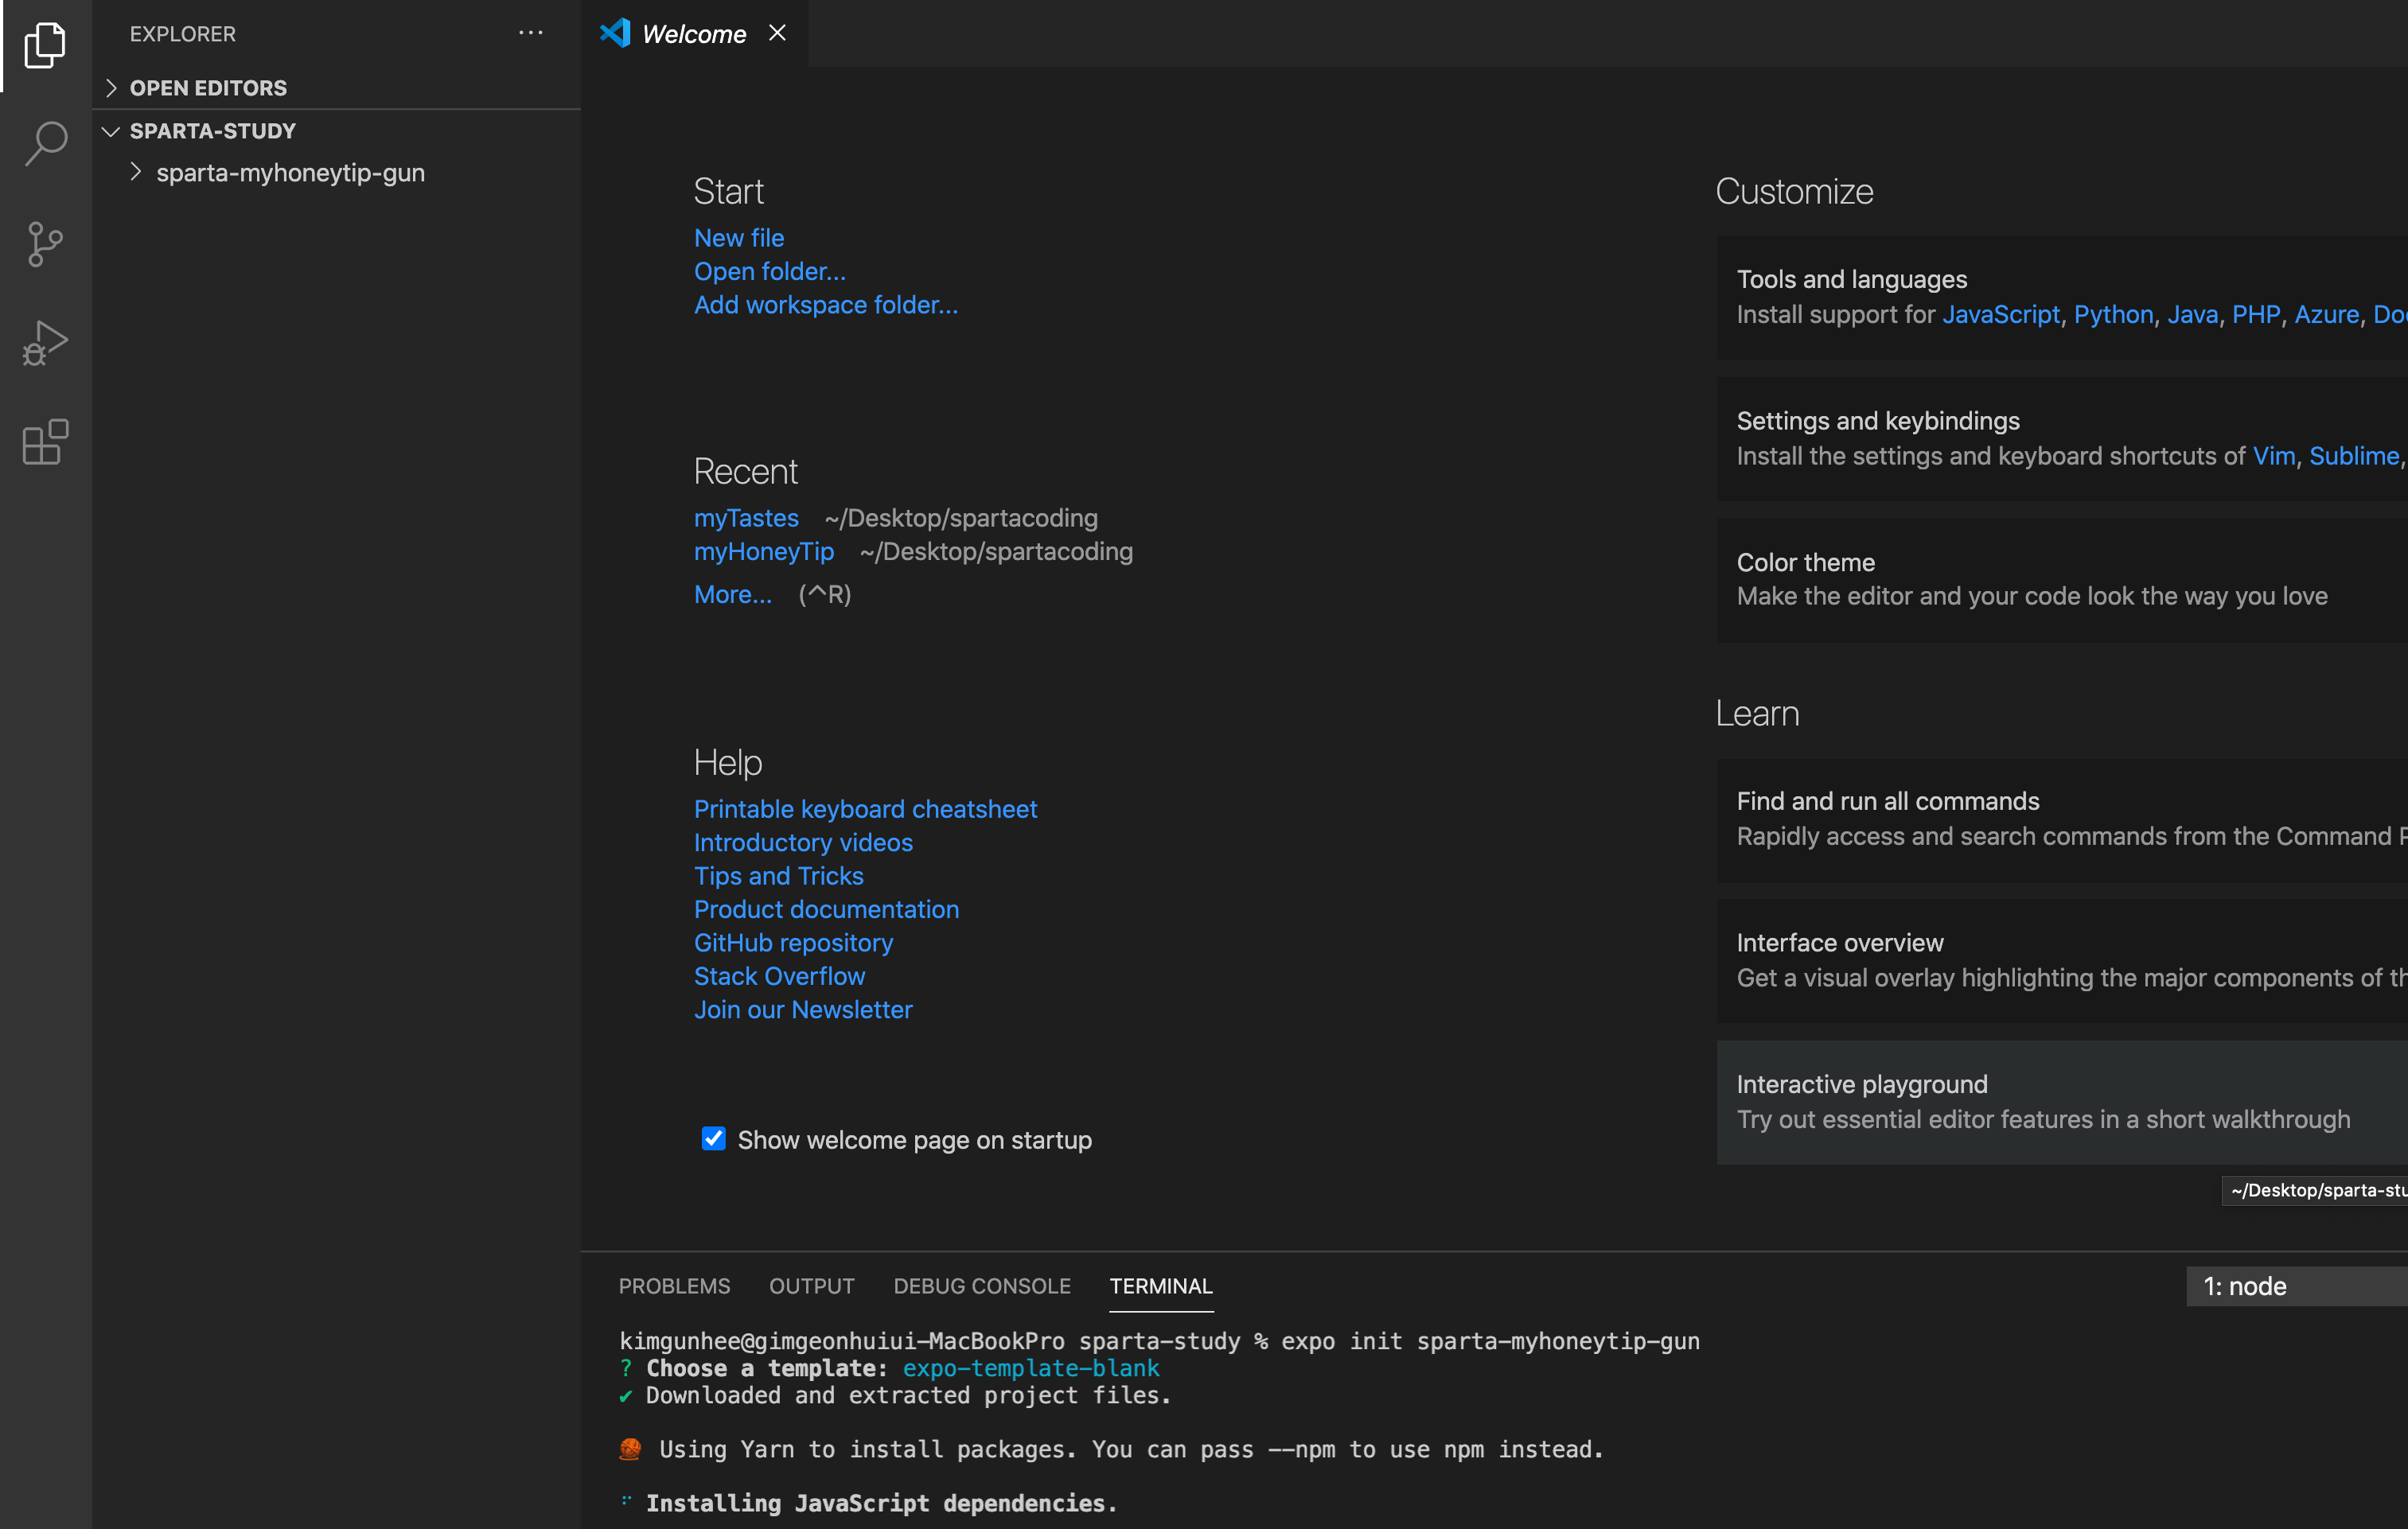The height and width of the screenshot is (1529, 2408).
Task: Click the VS Code logo on Welcome tab
Action: click(615, 33)
